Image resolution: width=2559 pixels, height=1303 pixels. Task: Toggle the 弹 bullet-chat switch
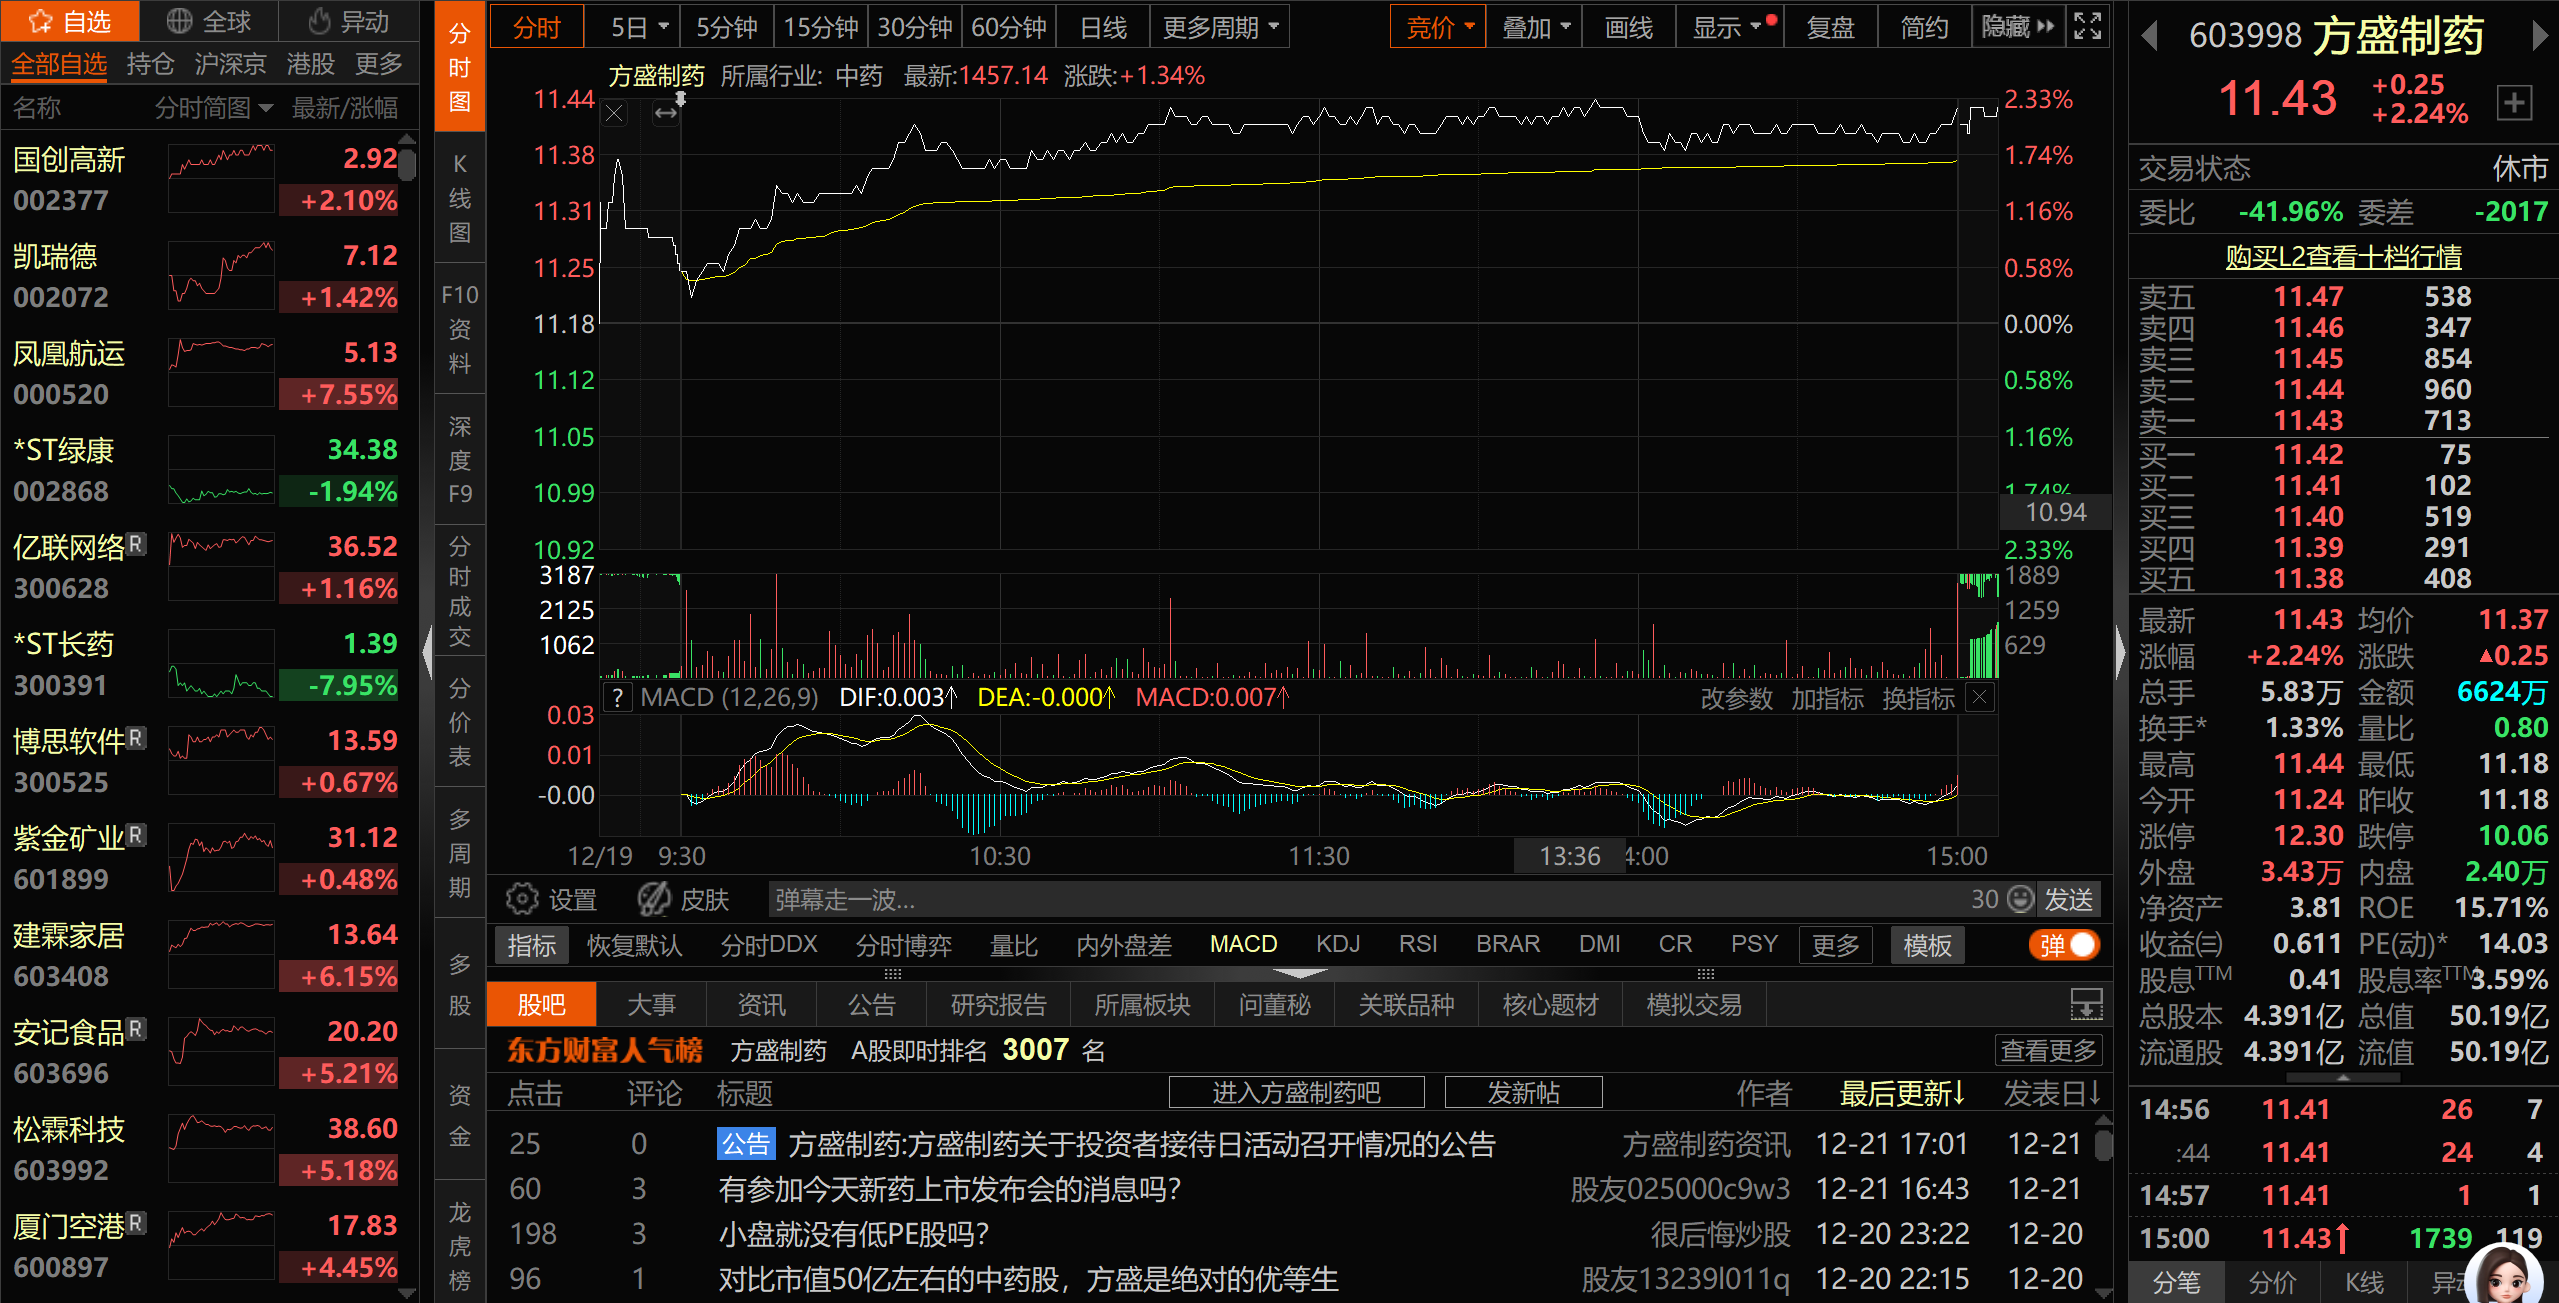click(2064, 945)
